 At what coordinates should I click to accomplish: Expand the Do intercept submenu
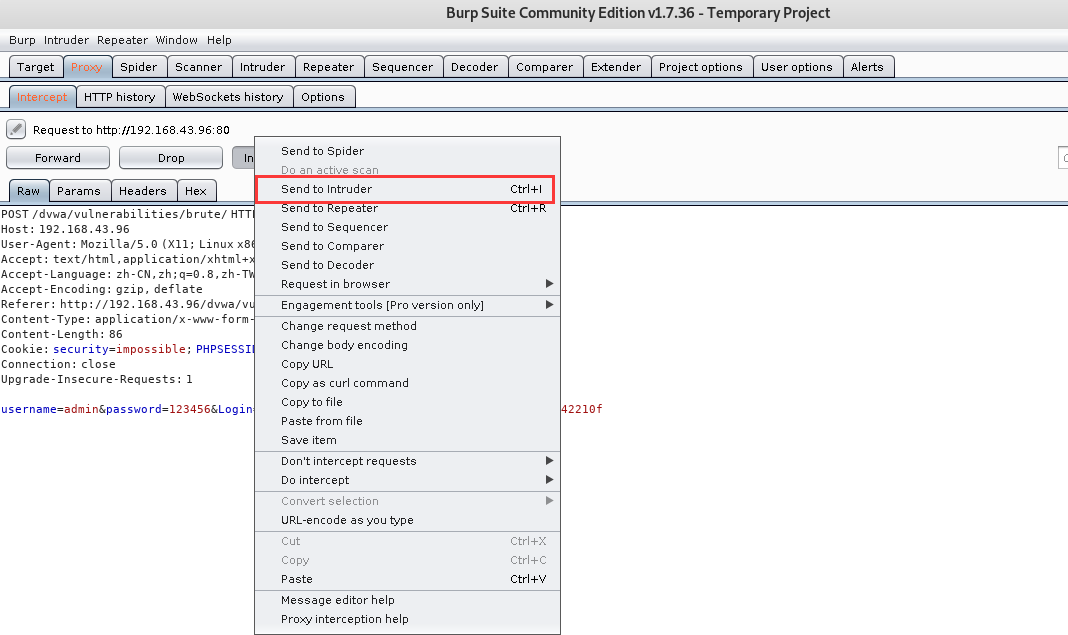click(407, 480)
